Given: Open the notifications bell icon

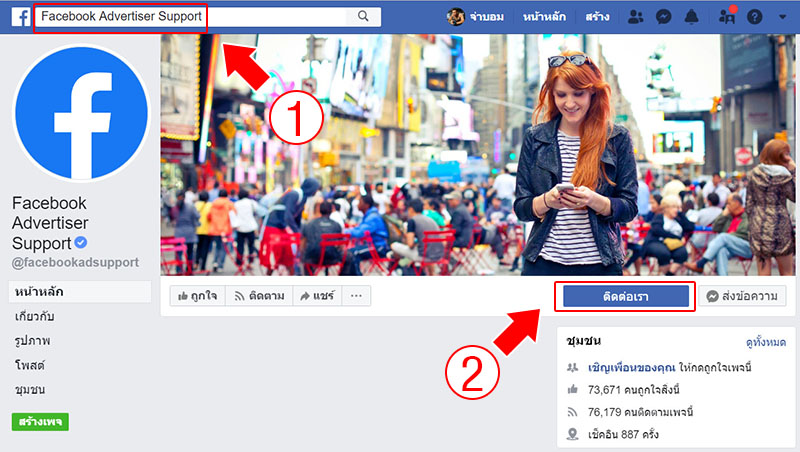Looking at the screenshot, I should click(691, 17).
